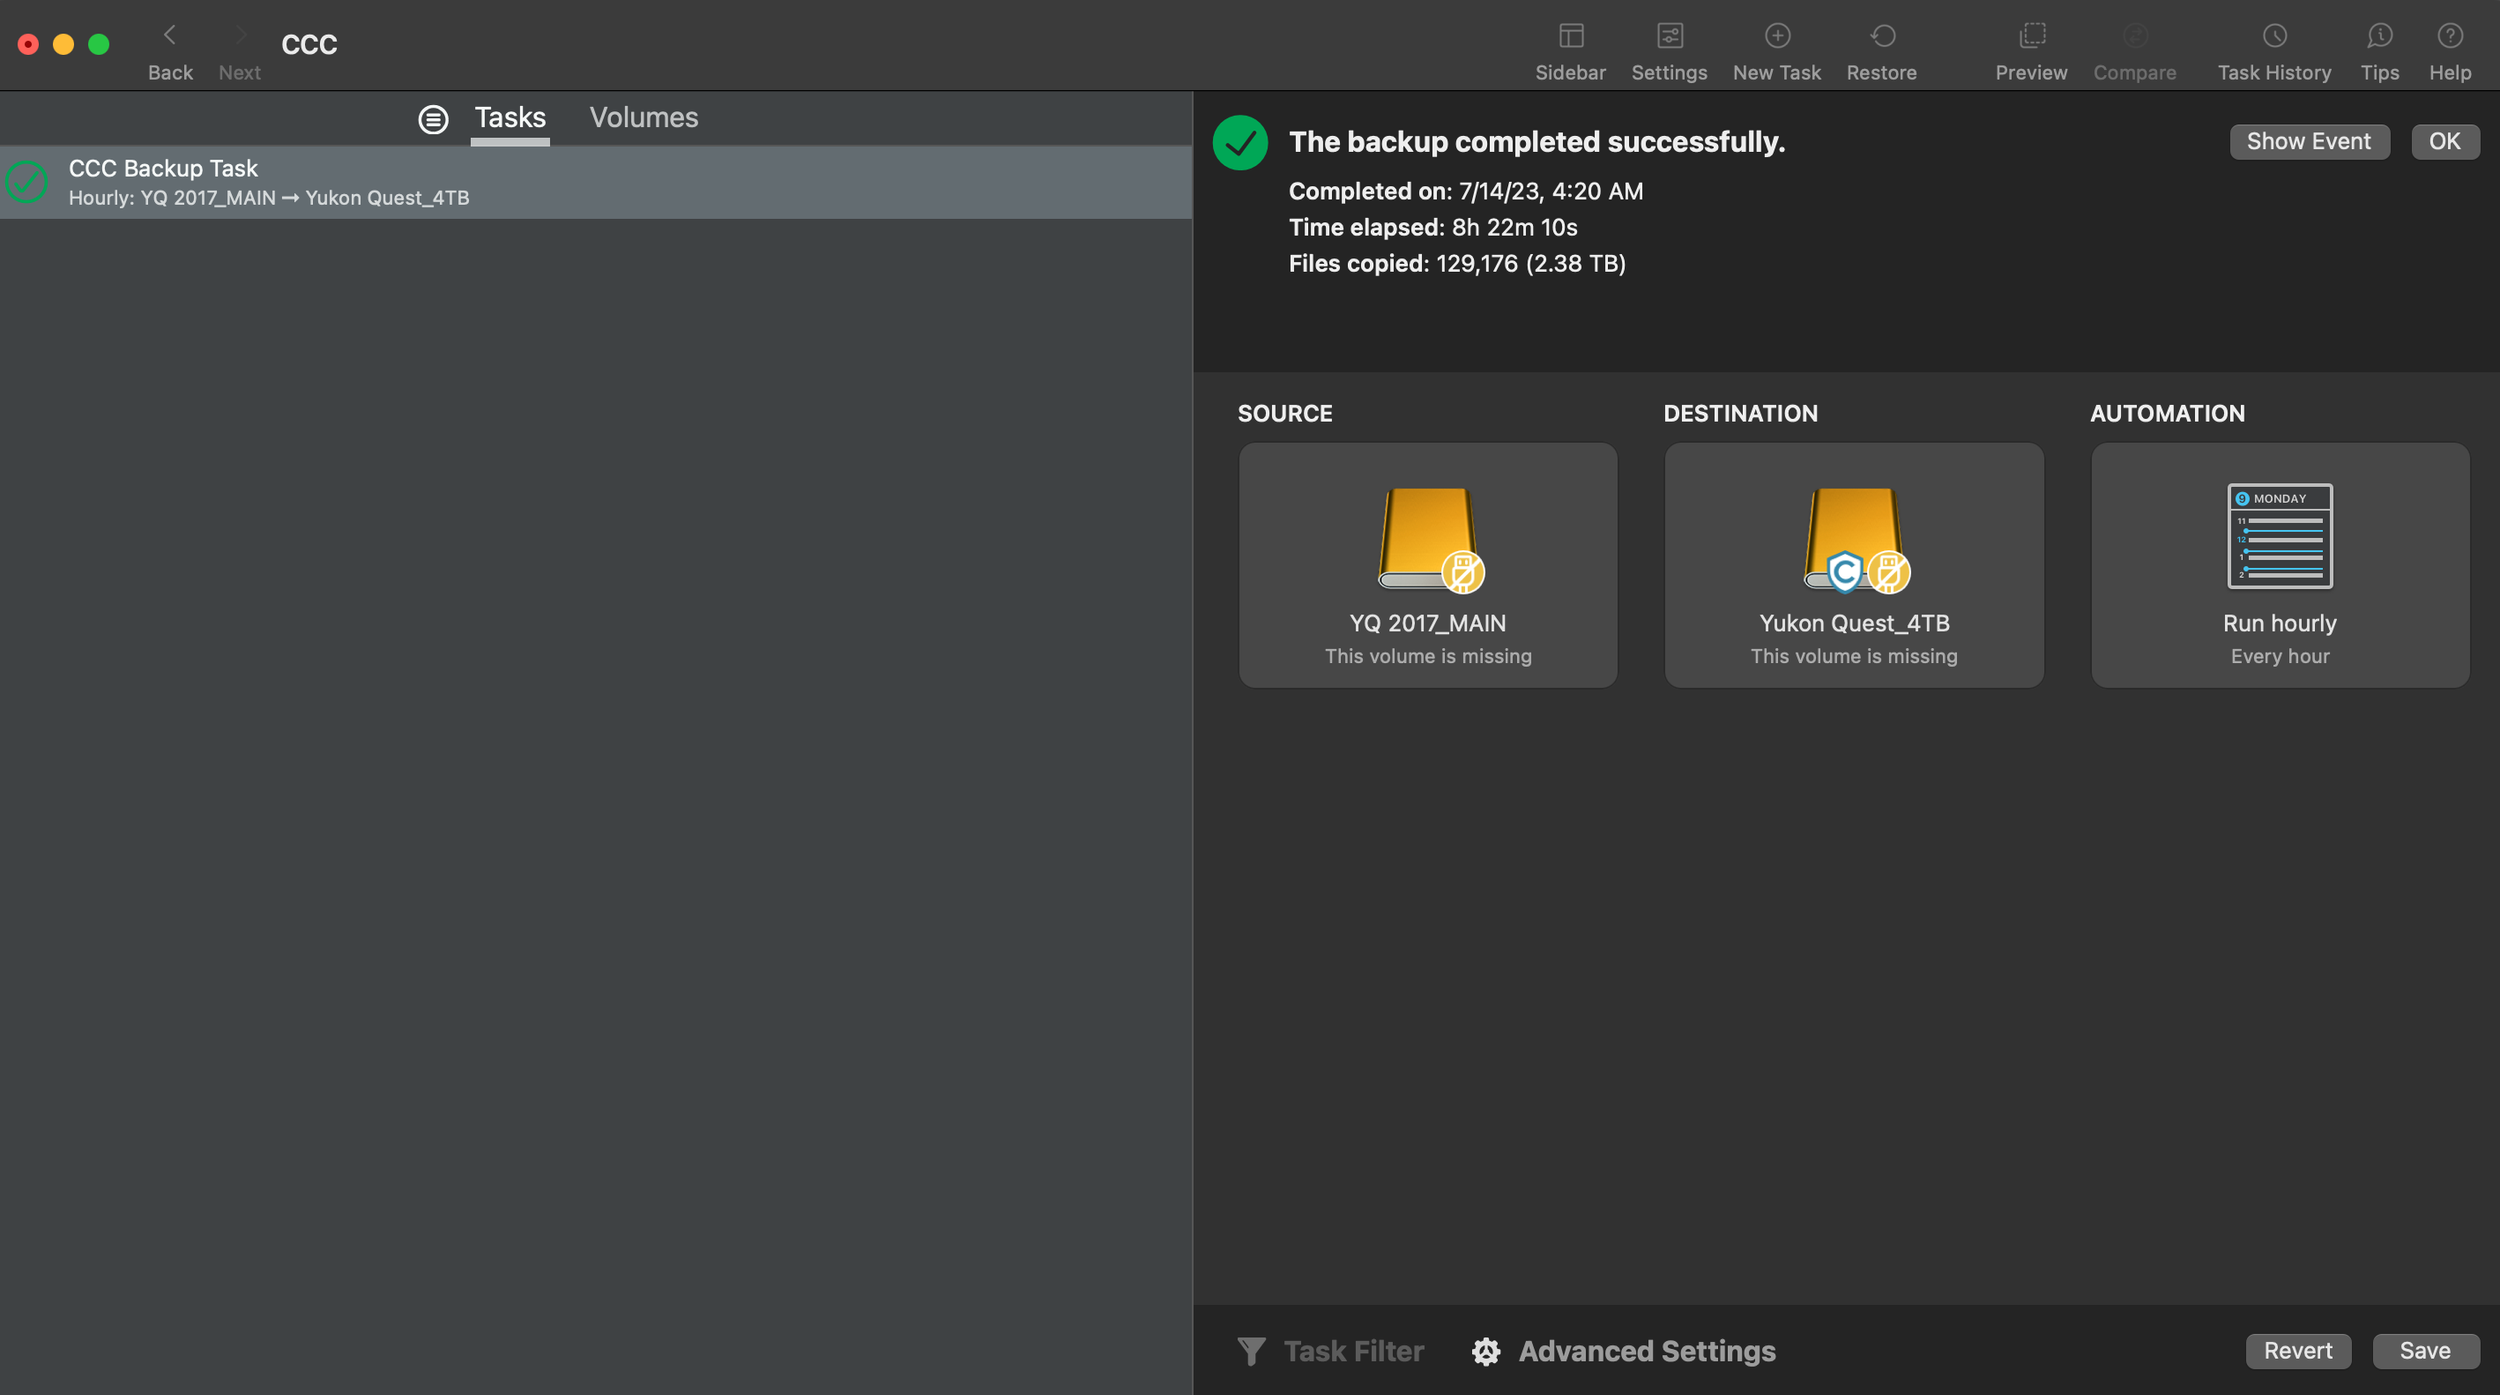2500x1395 pixels.
Task: Open the Restore toolbar item
Action: [x=1882, y=36]
